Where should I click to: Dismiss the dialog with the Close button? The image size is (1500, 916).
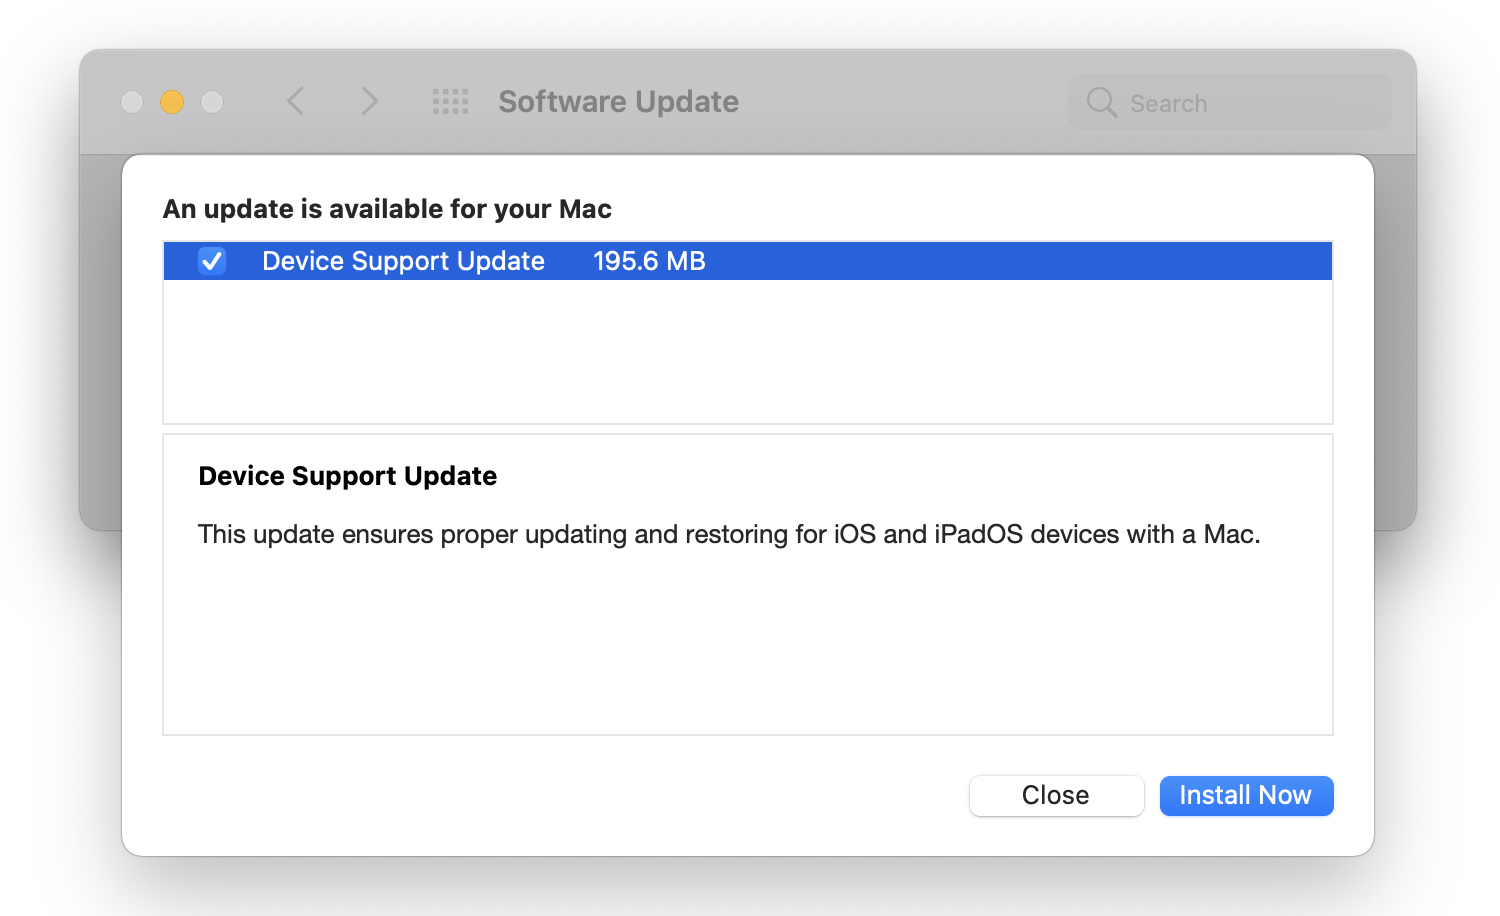(x=1056, y=796)
